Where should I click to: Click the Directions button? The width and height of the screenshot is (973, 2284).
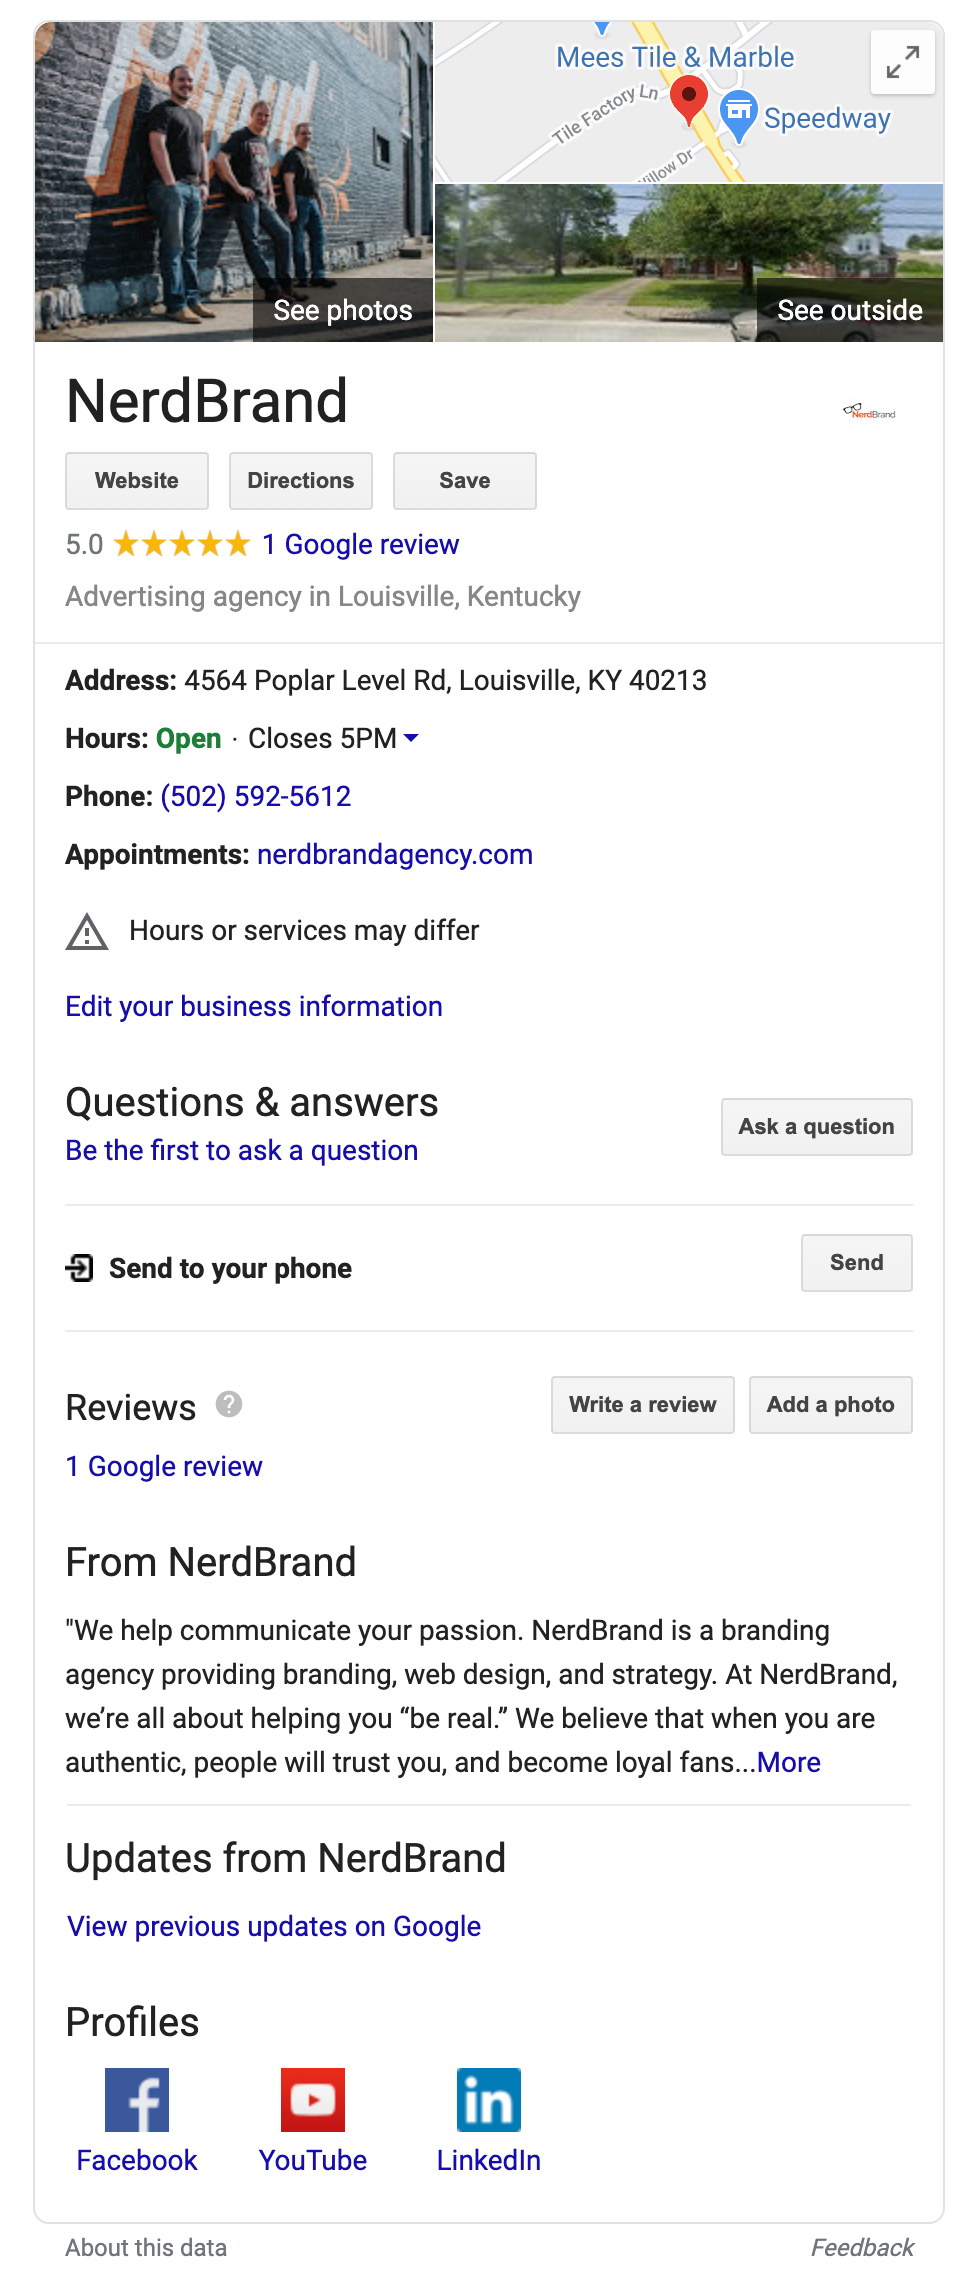point(301,481)
